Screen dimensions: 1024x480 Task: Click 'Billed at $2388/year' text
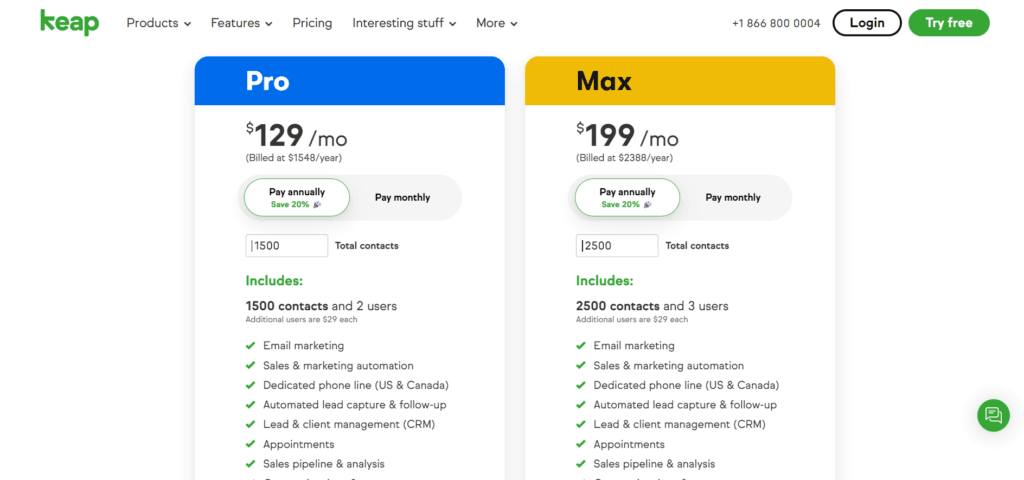624,158
